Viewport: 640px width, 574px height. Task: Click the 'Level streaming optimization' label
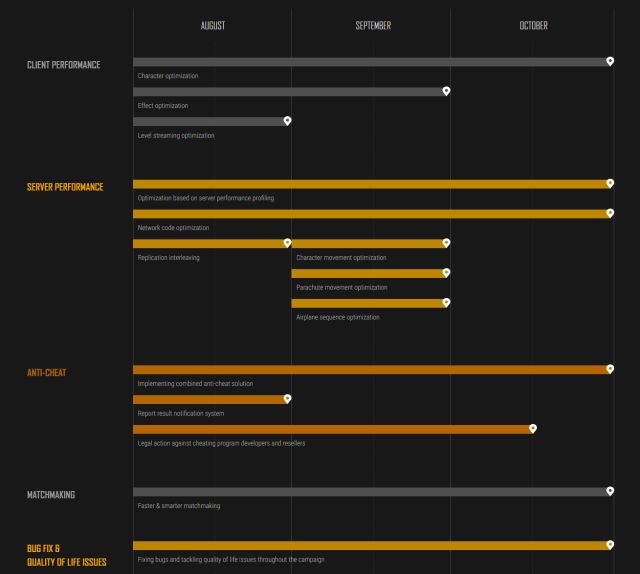click(176, 136)
